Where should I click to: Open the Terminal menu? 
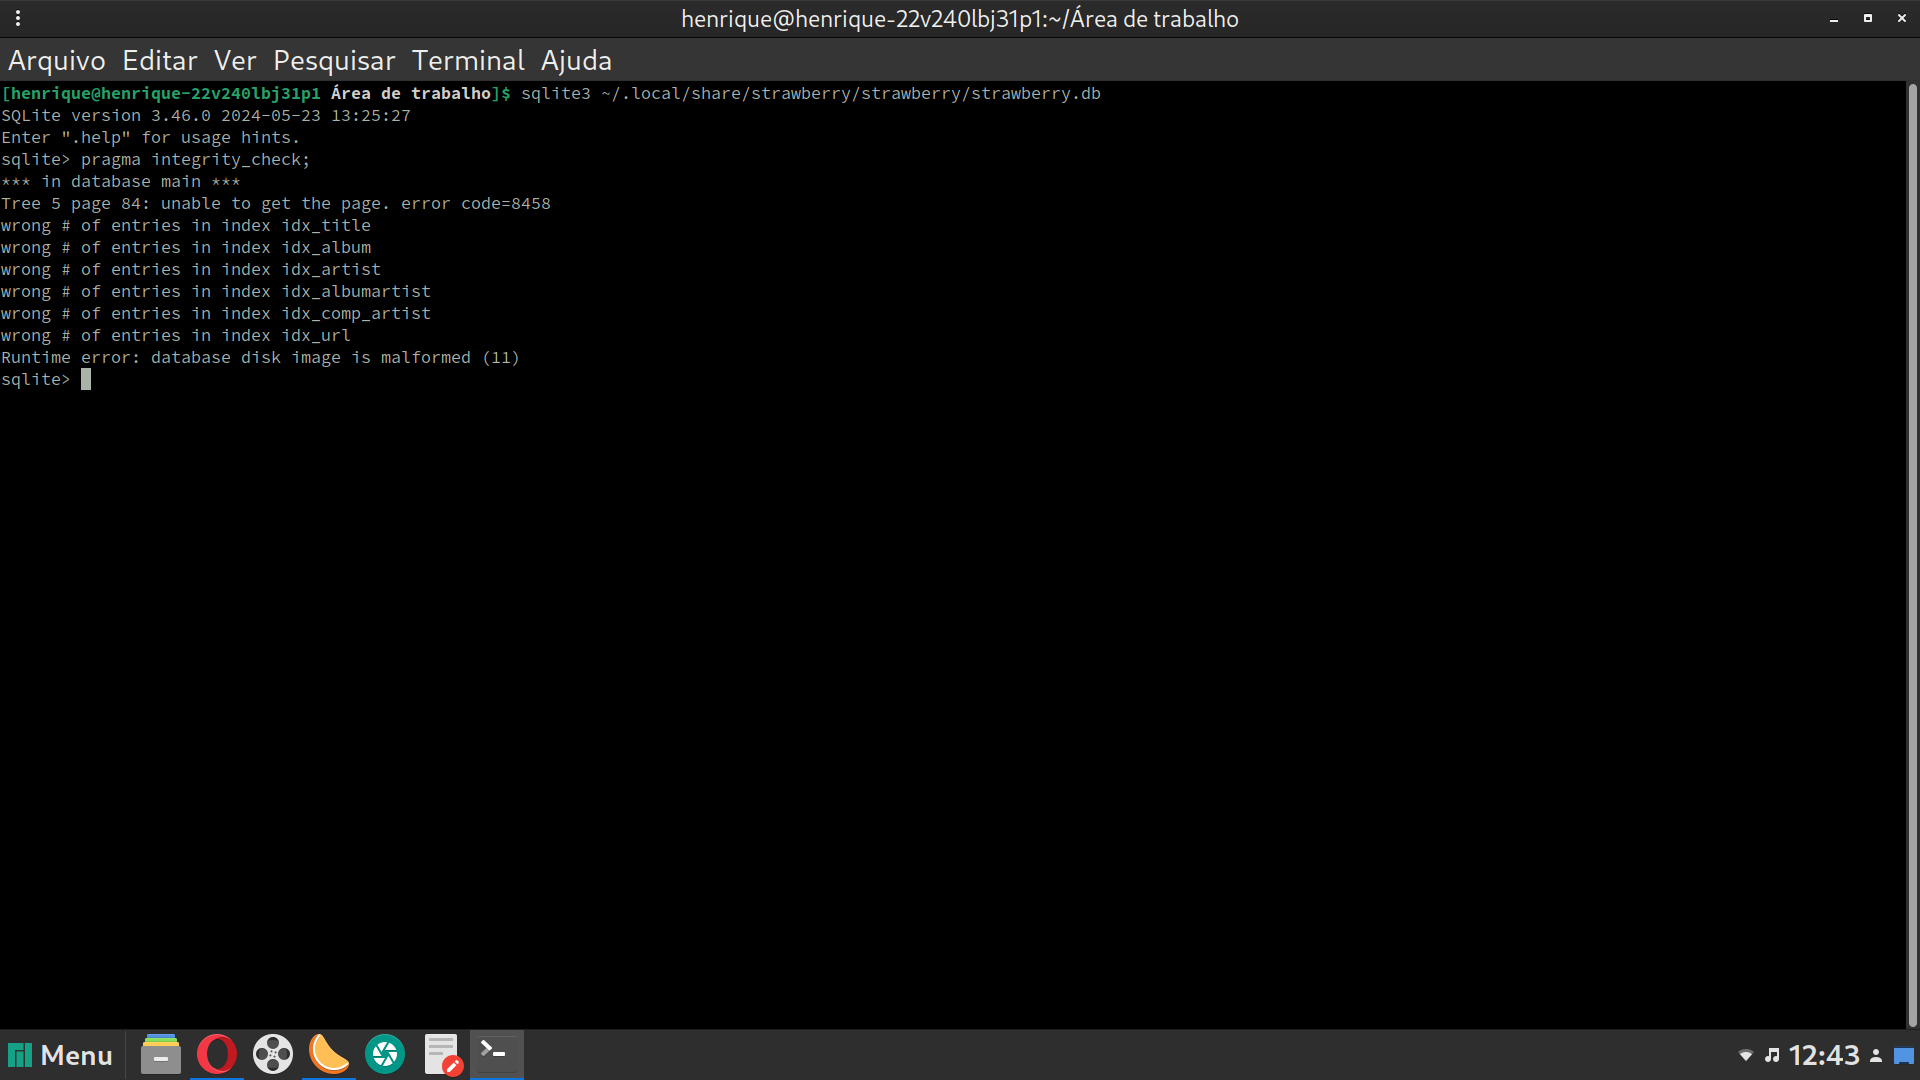468,61
